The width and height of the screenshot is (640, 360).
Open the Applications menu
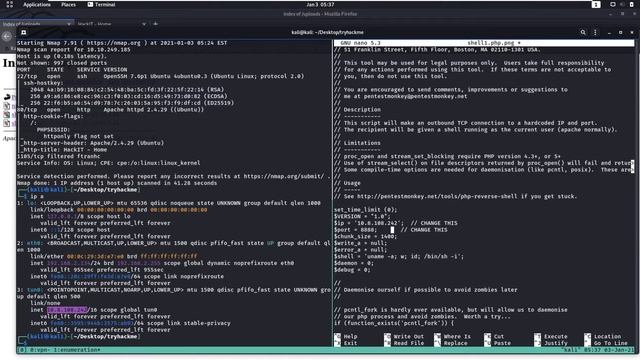point(37,4)
